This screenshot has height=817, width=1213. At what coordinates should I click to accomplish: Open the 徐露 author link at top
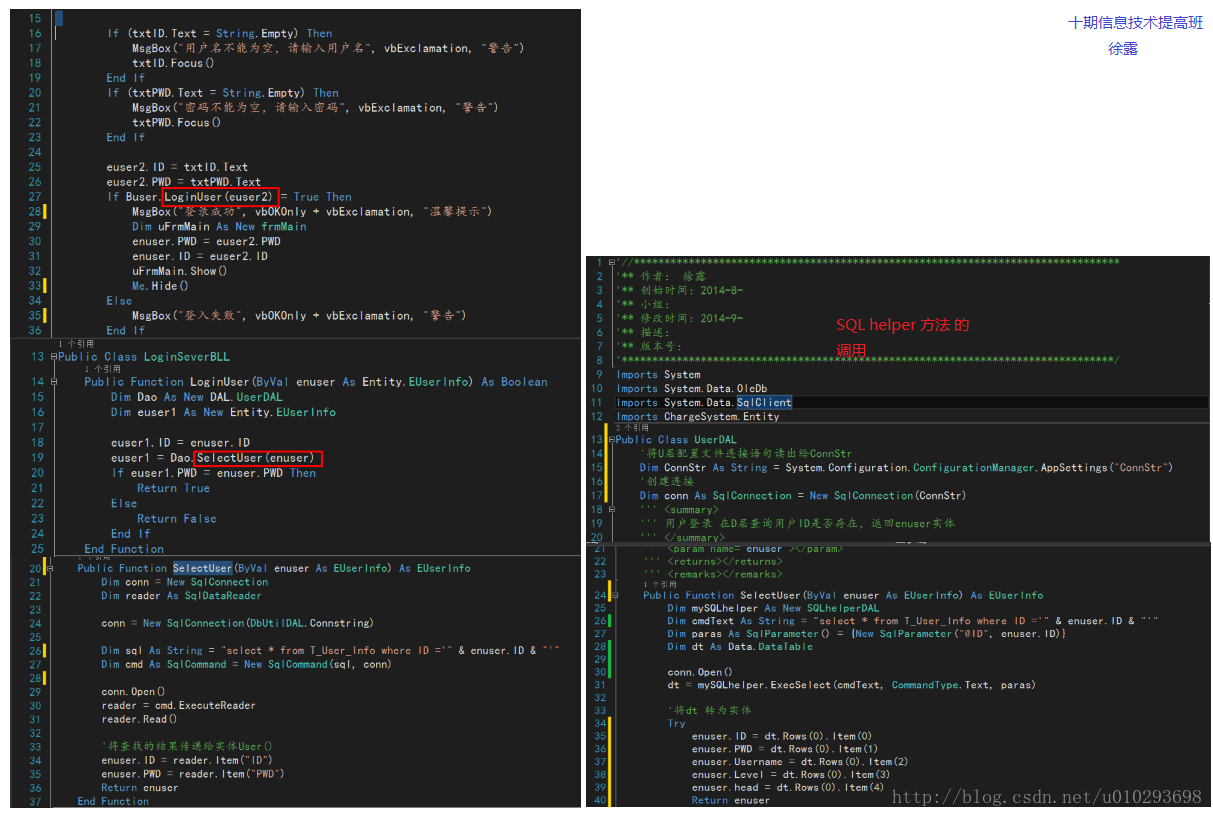pyautogui.click(x=1123, y=48)
